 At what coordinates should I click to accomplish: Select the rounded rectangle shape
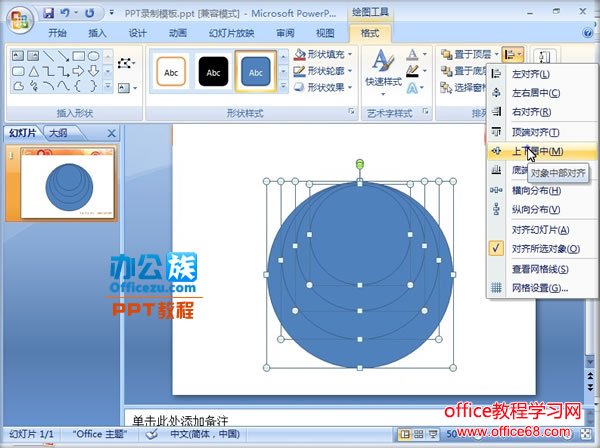pos(18,71)
